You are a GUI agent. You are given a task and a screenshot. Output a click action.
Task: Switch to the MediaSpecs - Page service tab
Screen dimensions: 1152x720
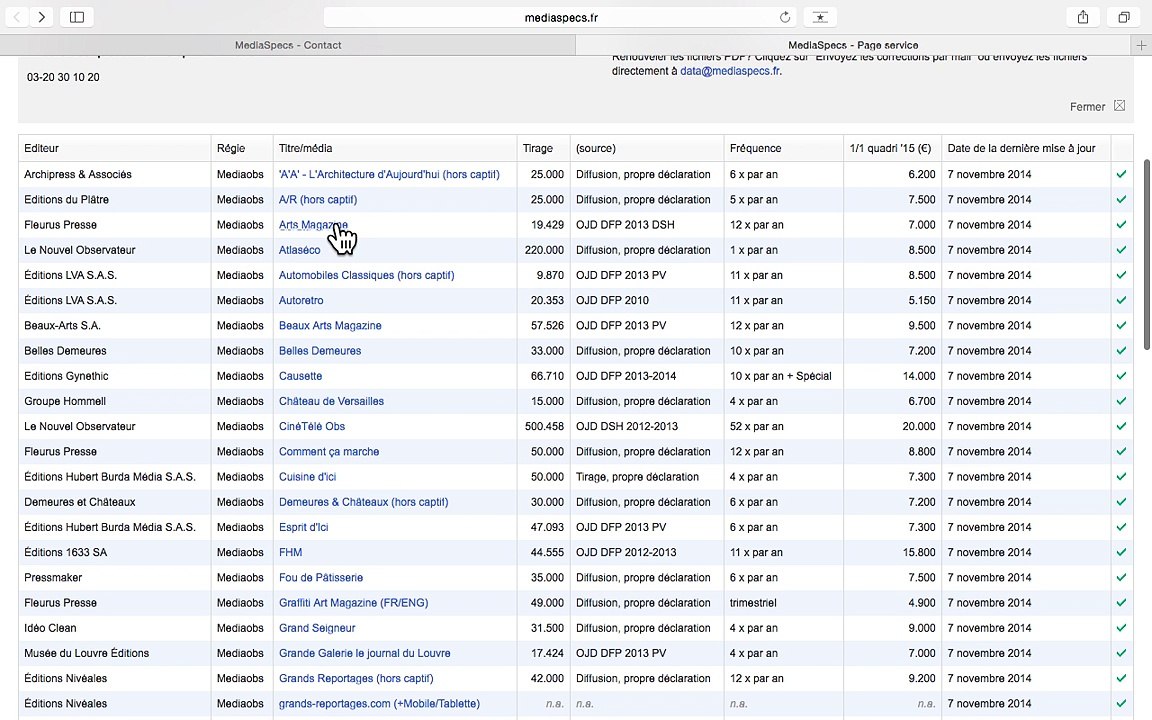(853, 45)
